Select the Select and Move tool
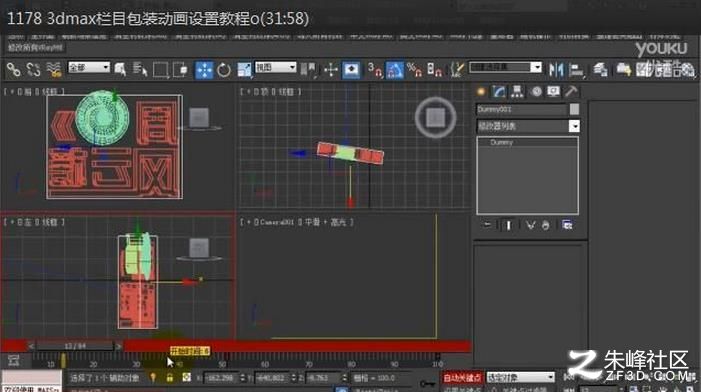This screenshot has height=392, width=701. (x=204, y=70)
